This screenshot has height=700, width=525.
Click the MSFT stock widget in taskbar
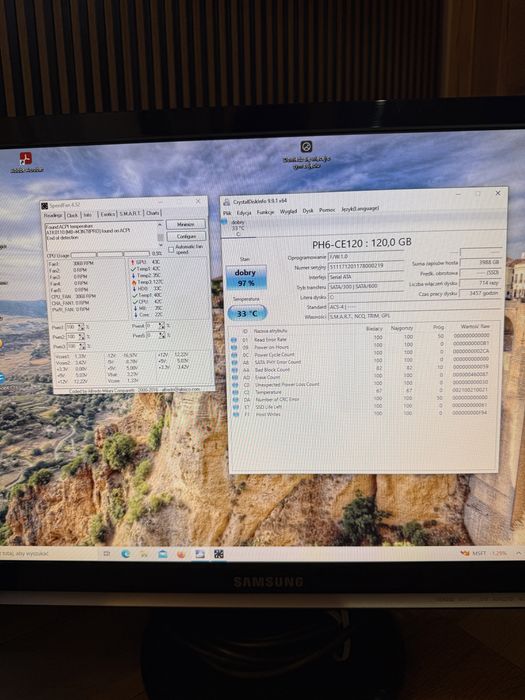(486, 553)
